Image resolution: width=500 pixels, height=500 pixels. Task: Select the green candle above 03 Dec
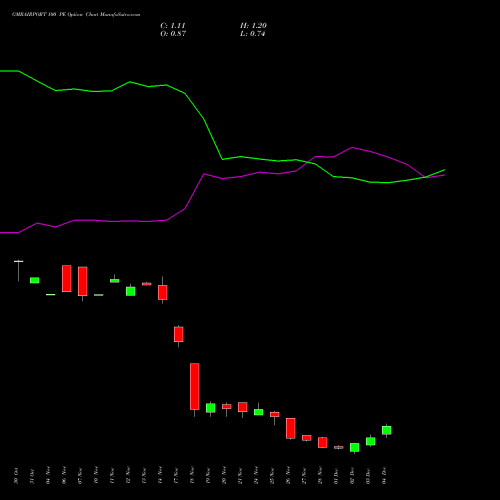tap(371, 441)
